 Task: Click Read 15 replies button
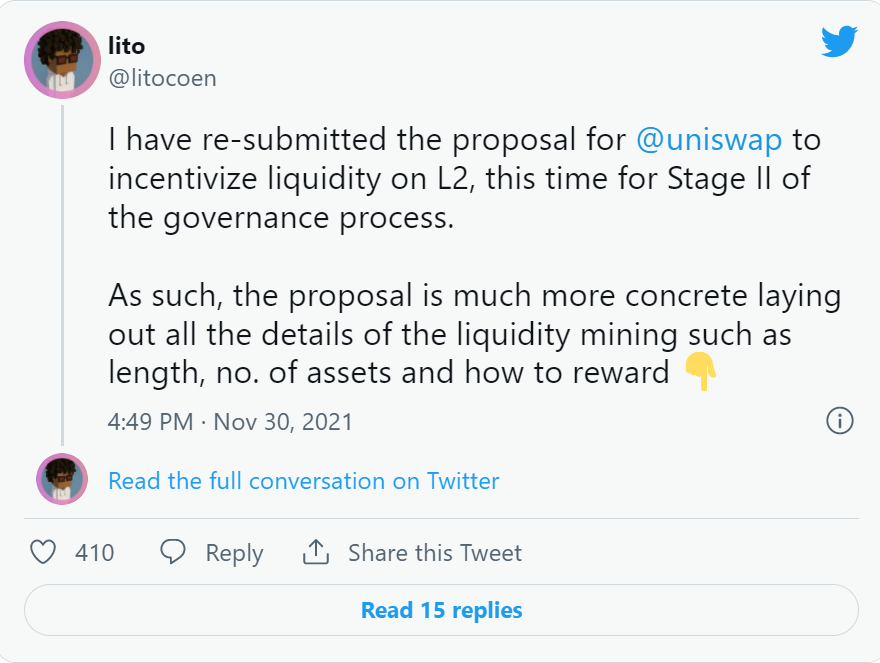click(441, 610)
